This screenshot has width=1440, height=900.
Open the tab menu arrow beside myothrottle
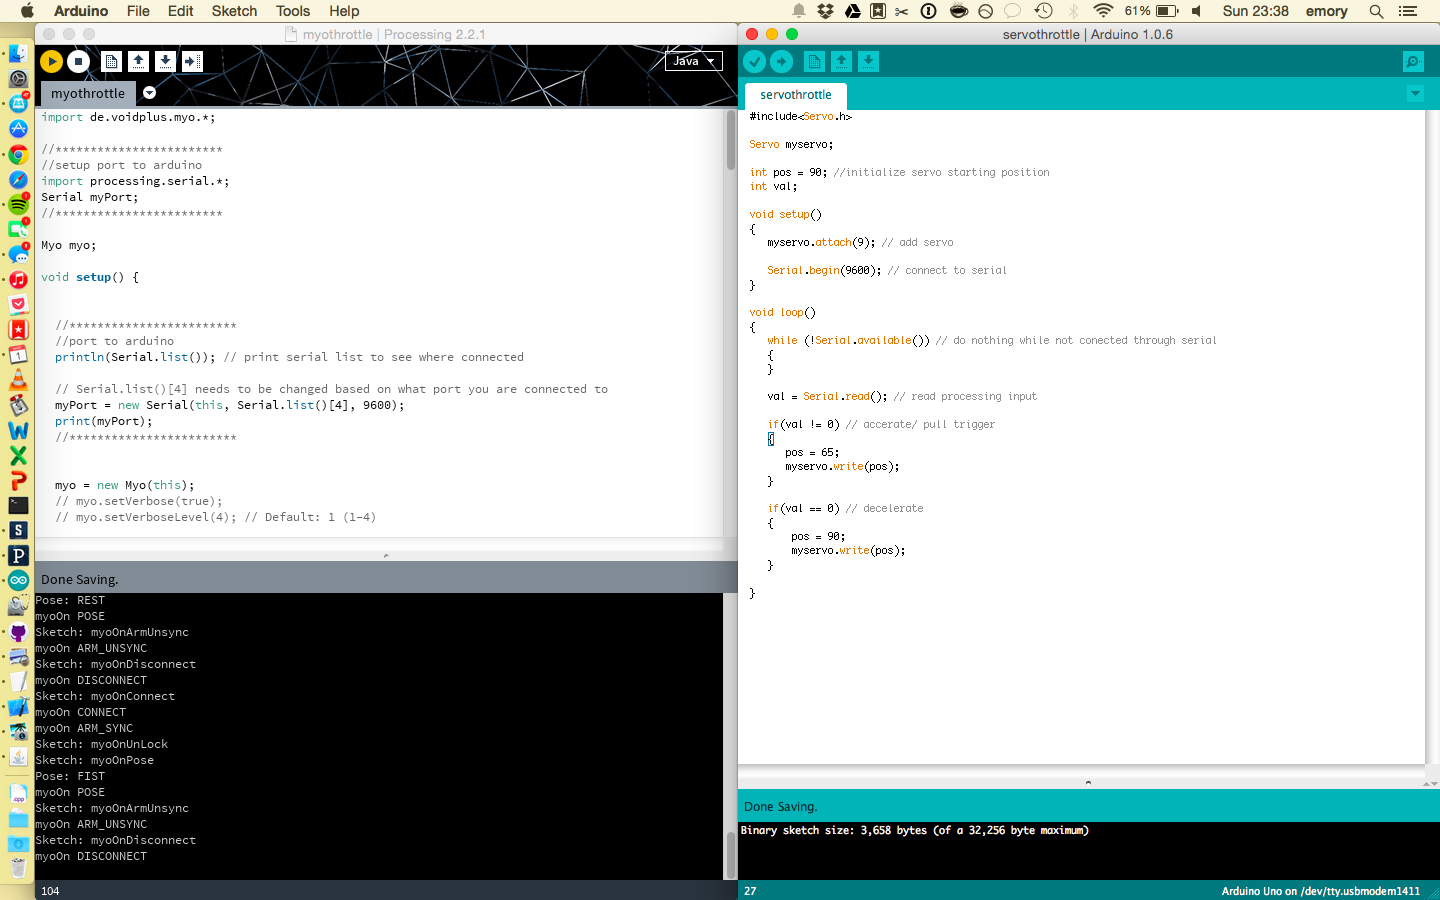[149, 93]
